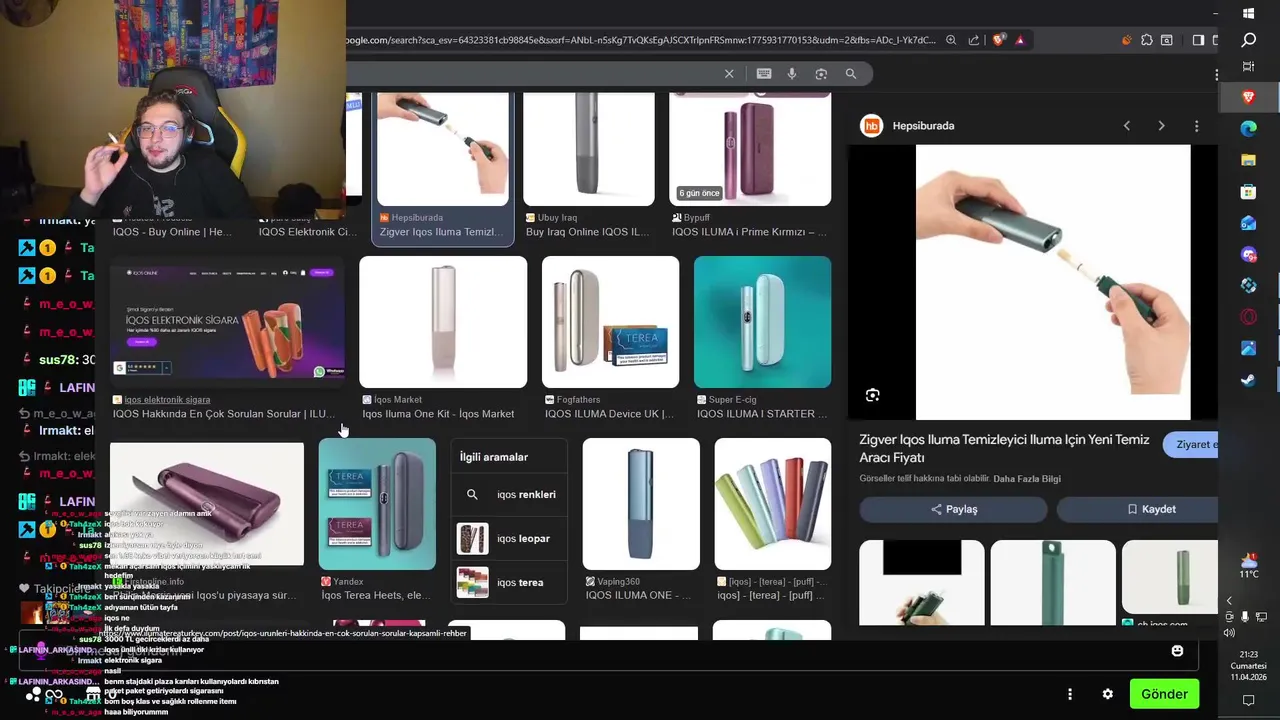Image resolution: width=1280 pixels, height=720 pixels.
Task: Select 'iqos terea' related search
Action: [x=509, y=582]
